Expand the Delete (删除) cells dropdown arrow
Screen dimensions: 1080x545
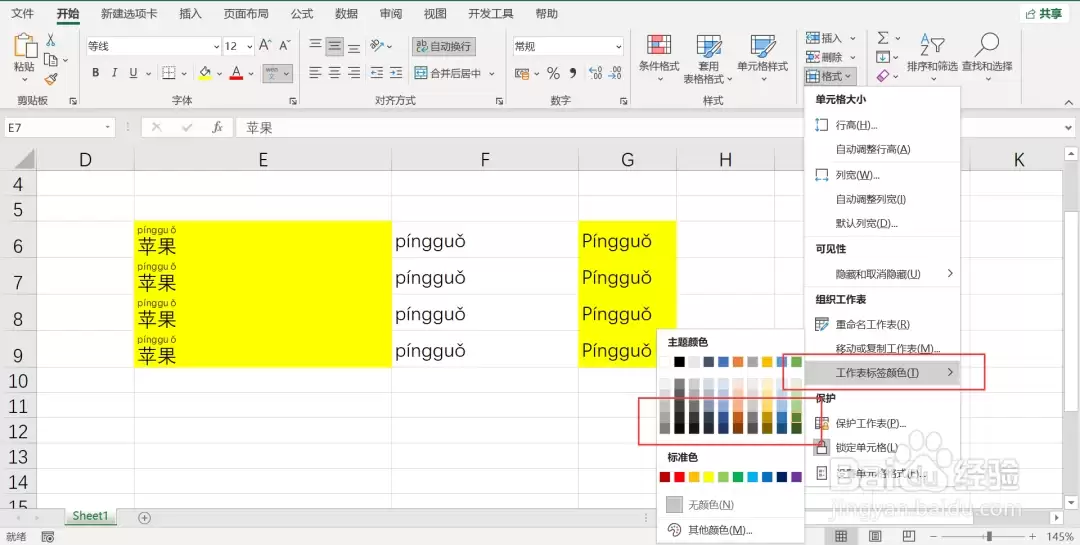click(853, 57)
